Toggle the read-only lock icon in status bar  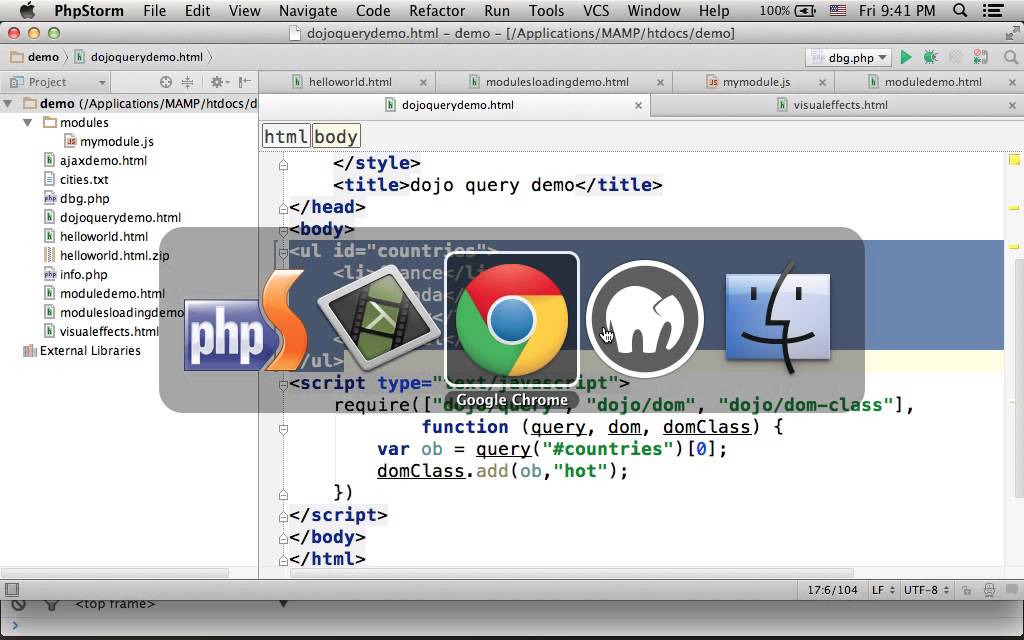[967, 590]
